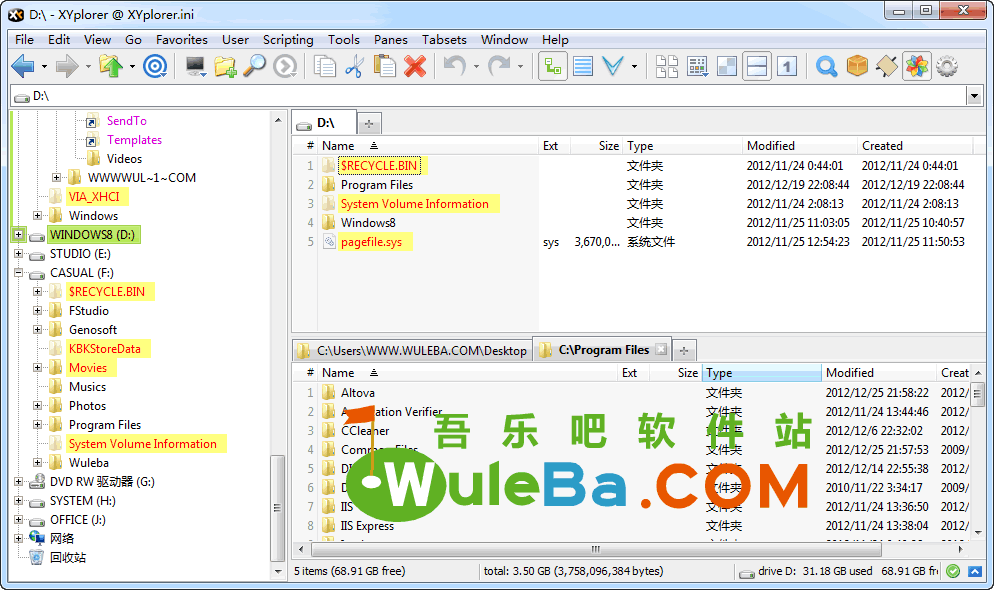
Task: Open the Drives monitor icon
Action: pos(195,66)
